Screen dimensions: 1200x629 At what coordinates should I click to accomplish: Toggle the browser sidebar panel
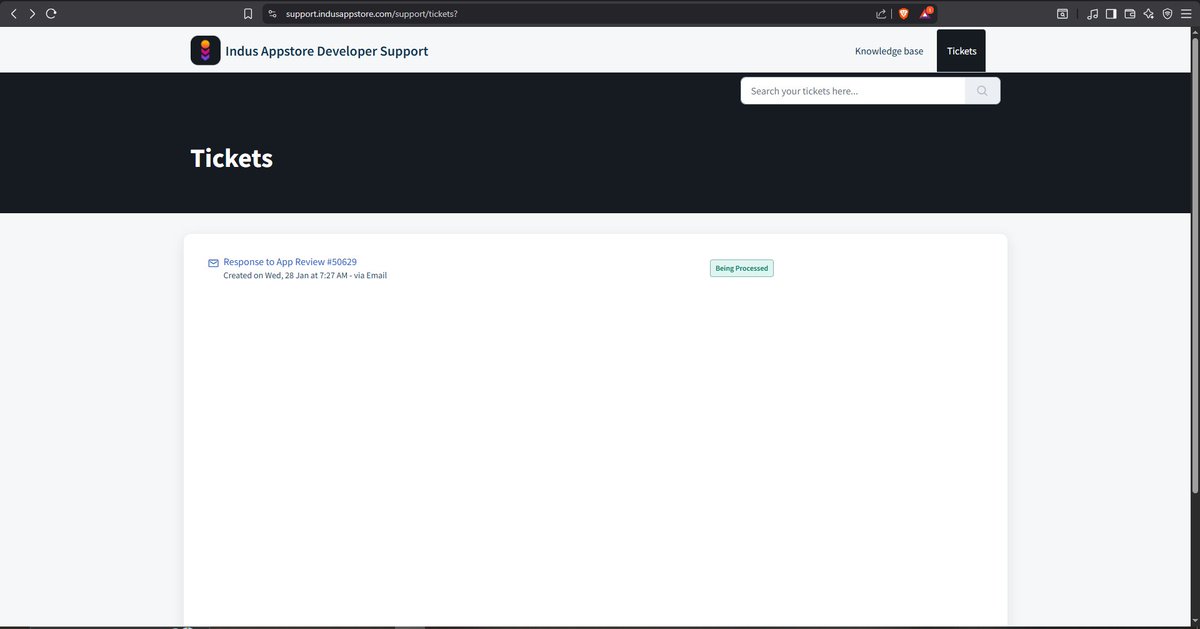point(1111,14)
